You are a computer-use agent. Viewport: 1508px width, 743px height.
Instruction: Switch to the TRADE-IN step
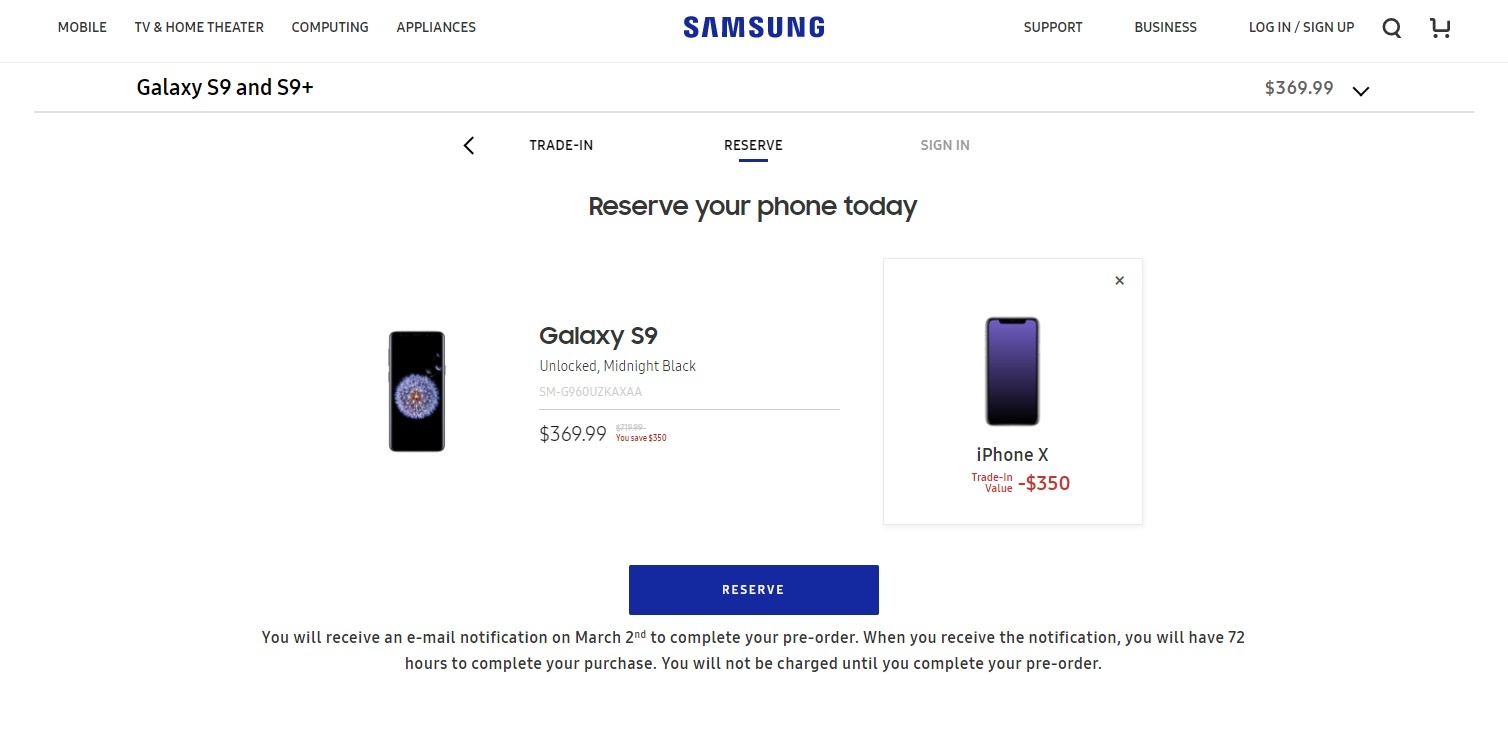pyautogui.click(x=561, y=145)
